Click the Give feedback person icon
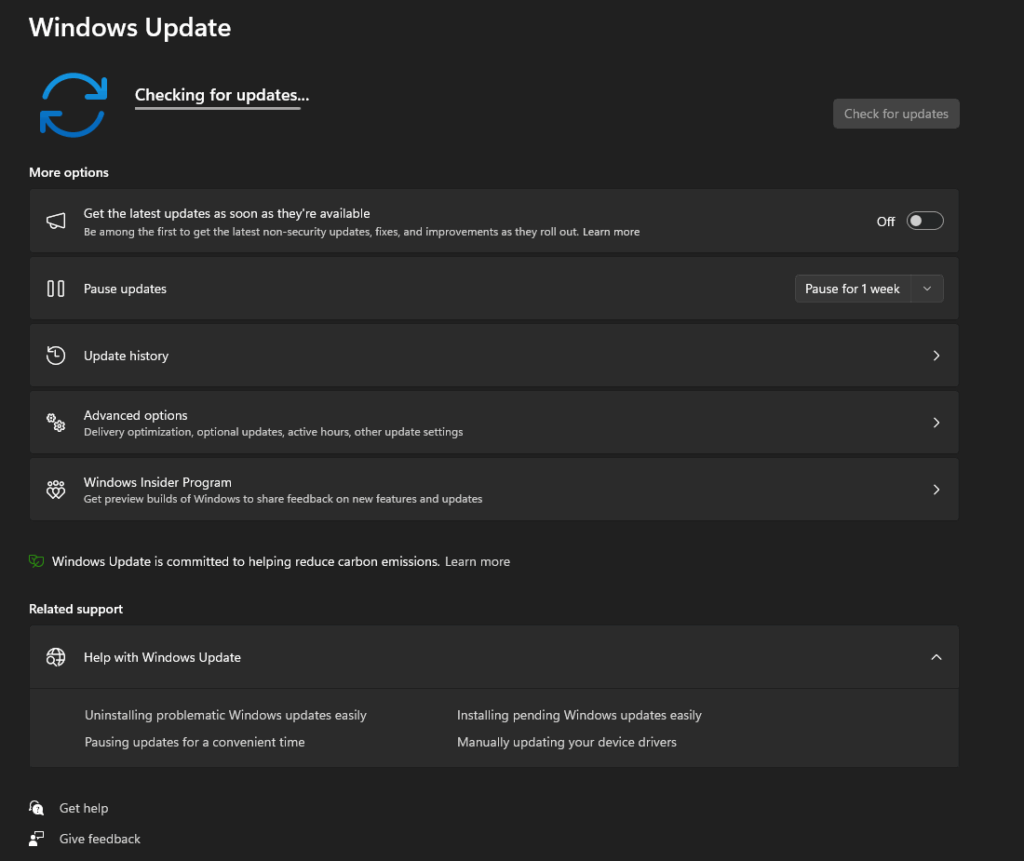 tap(37, 839)
